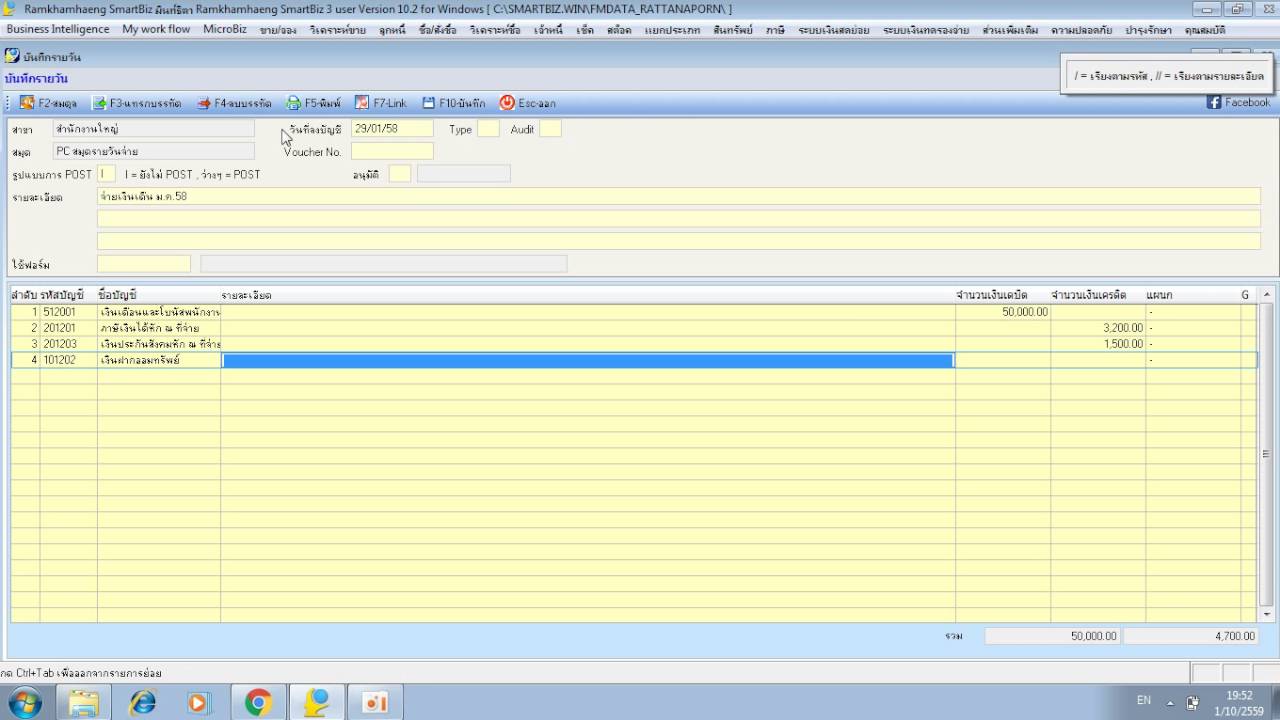Click the account name ภาษีเงินได้หัก ณ ที่จ่าย
Image resolution: width=1280 pixels, height=720 pixels.
149,328
